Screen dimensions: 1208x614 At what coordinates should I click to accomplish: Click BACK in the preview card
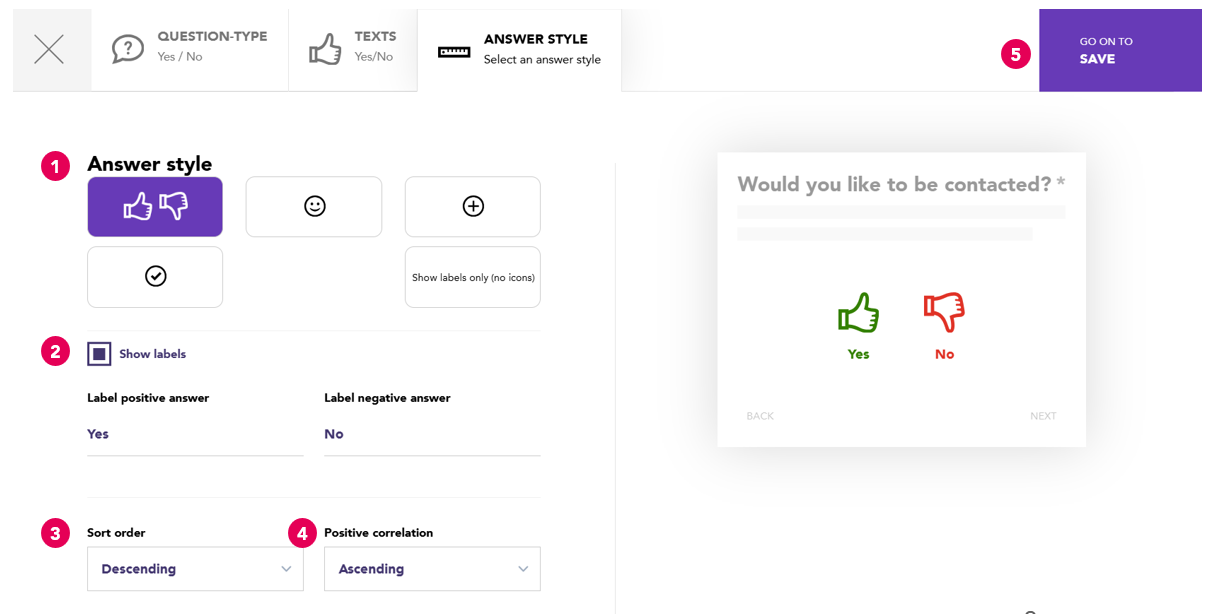pos(760,416)
